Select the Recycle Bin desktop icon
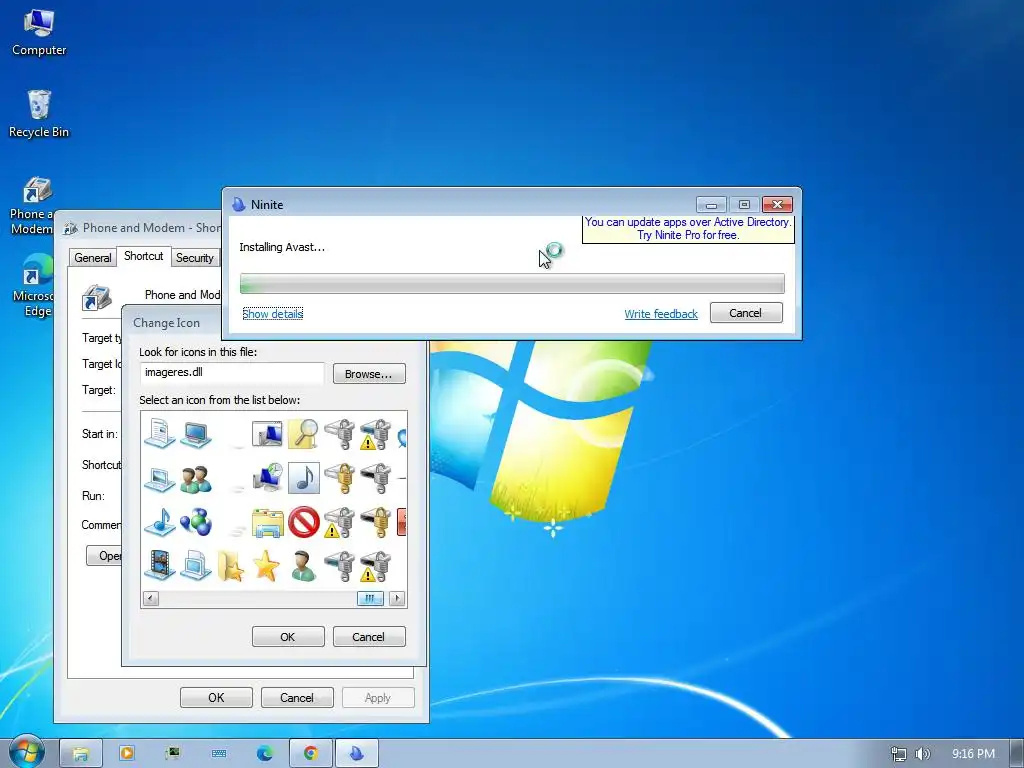This screenshot has width=1024, height=768. [x=39, y=114]
